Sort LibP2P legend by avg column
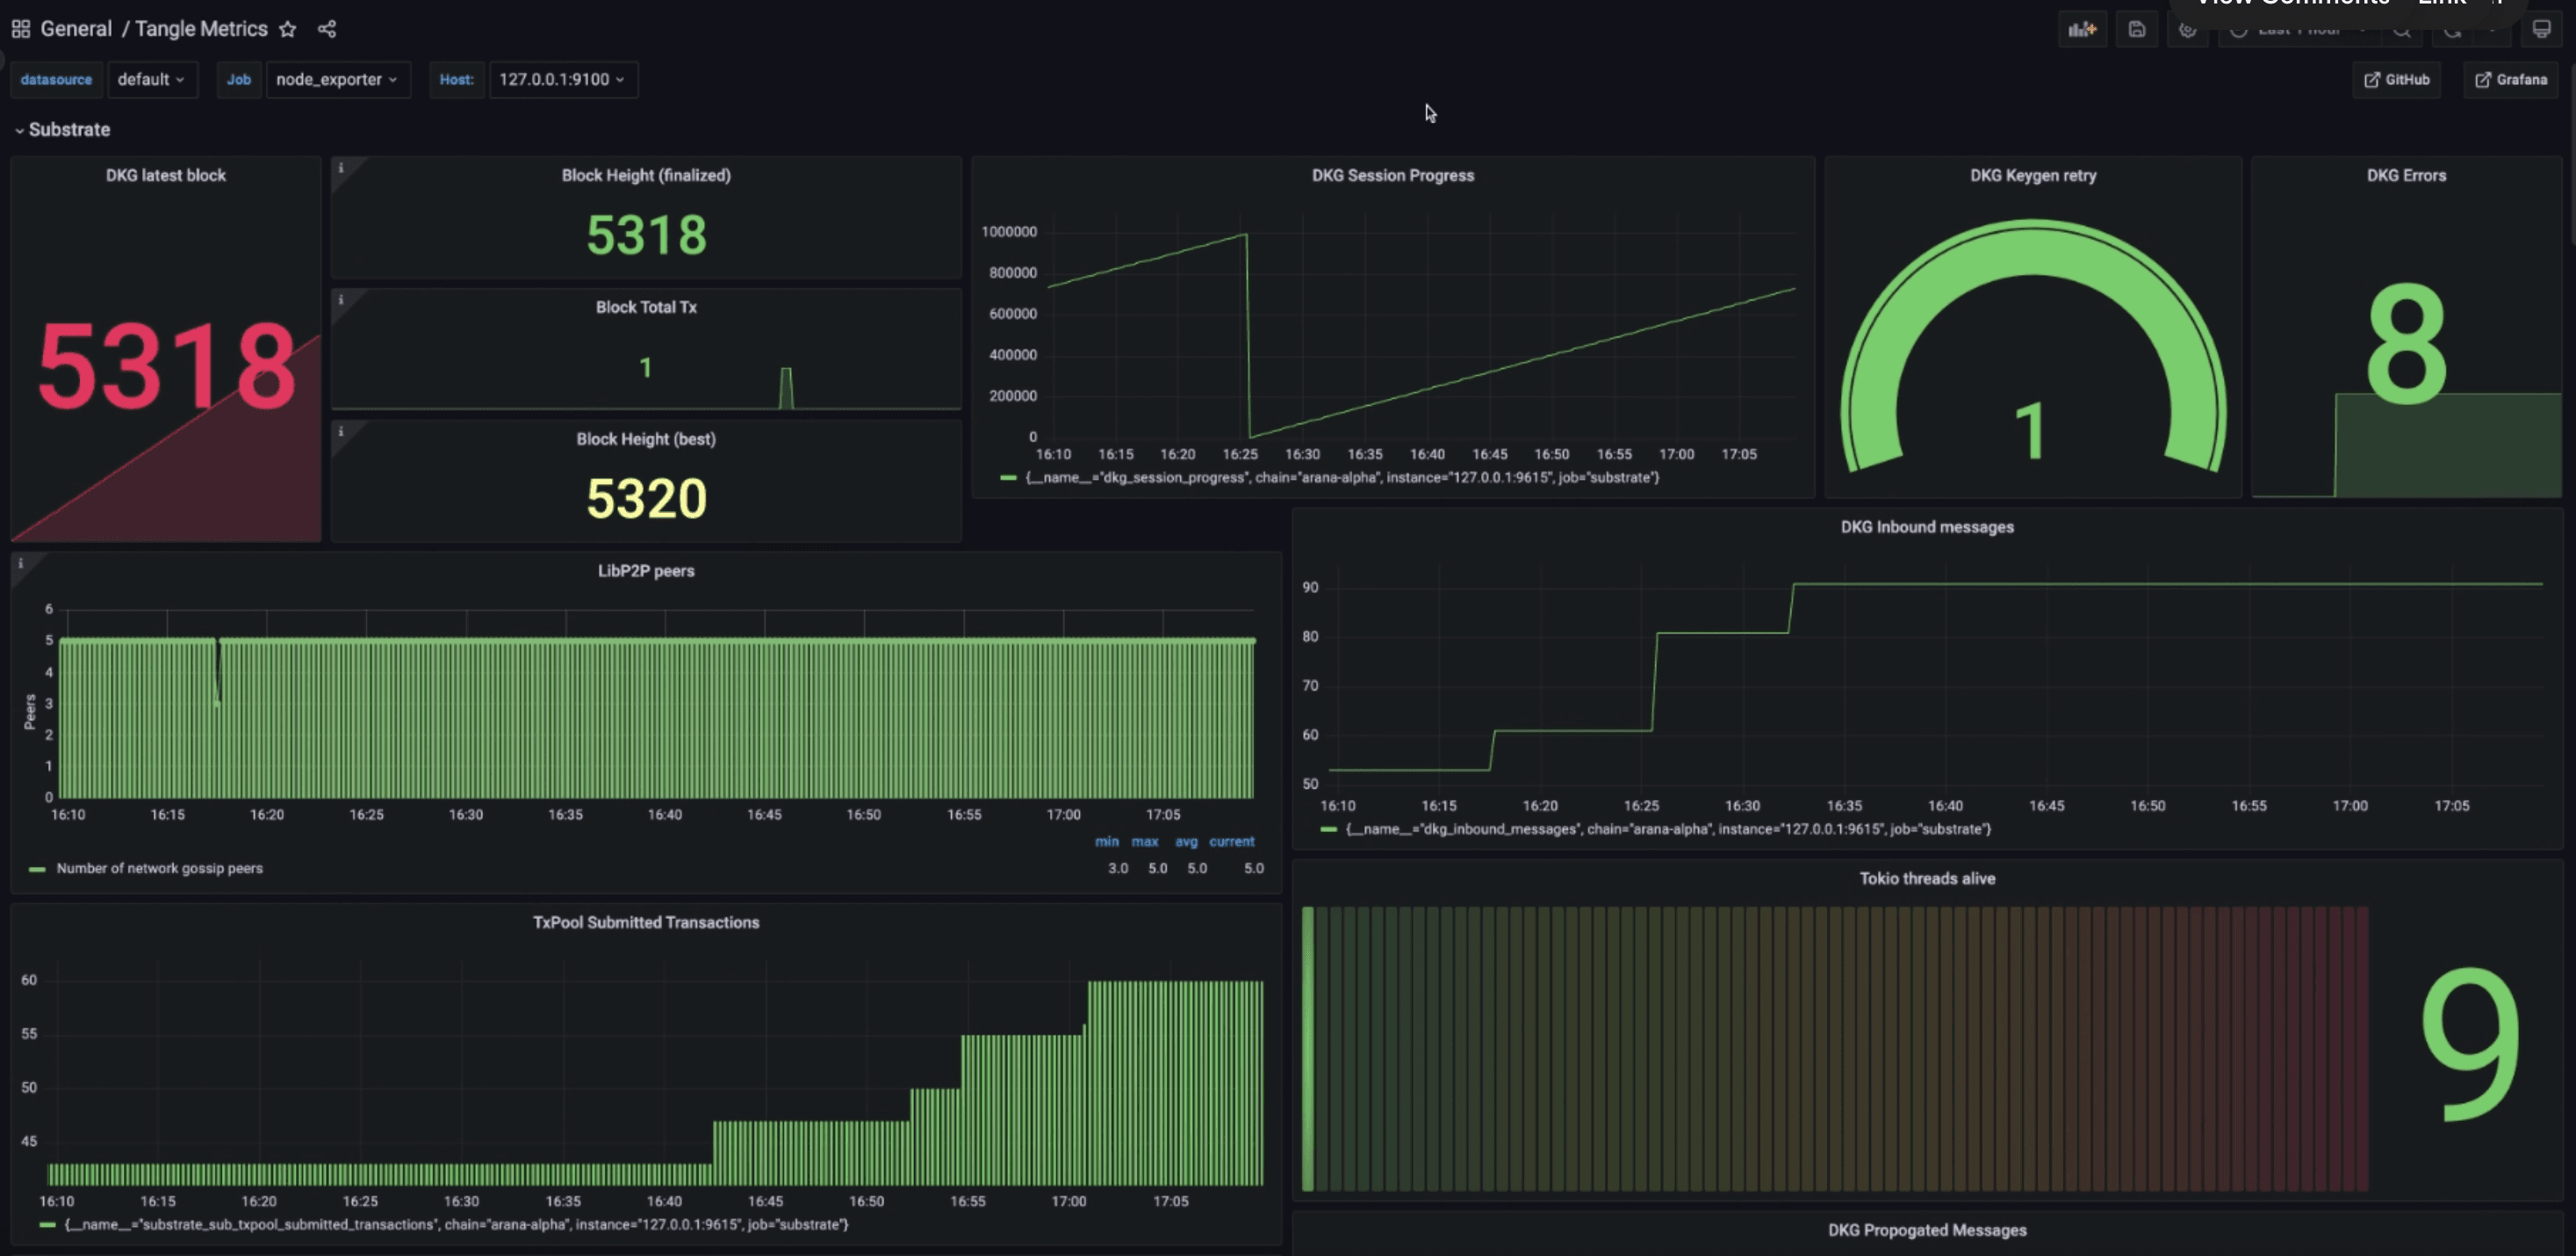The image size is (2576, 1256). [1186, 842]
